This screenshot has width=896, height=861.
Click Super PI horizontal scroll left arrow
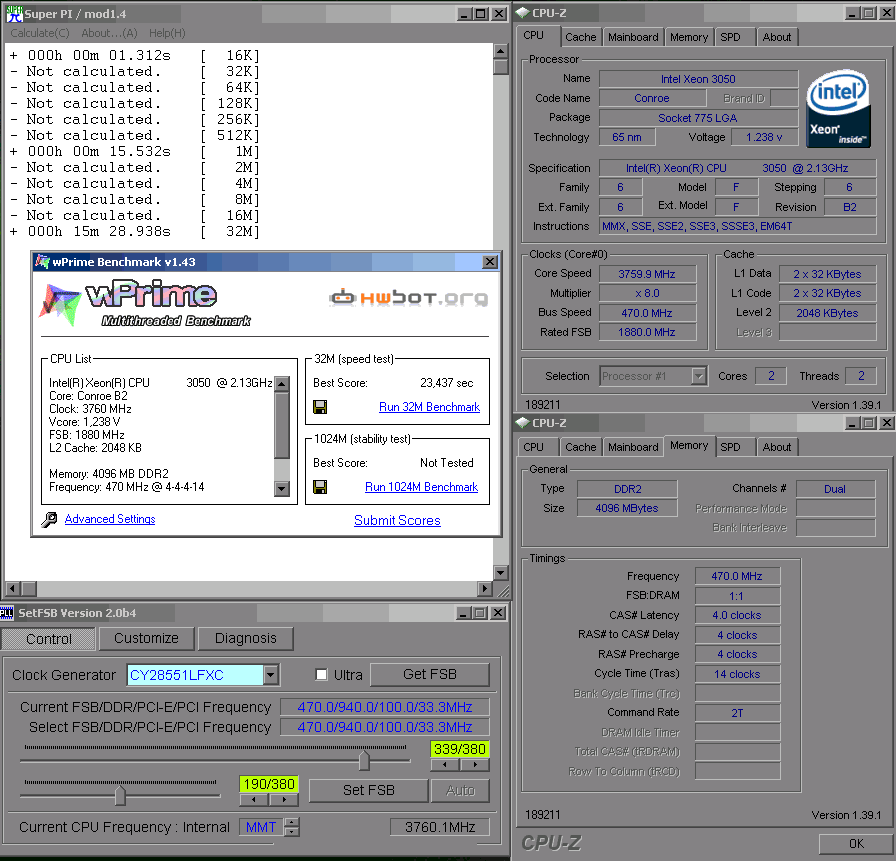click(x=12, y=588)
